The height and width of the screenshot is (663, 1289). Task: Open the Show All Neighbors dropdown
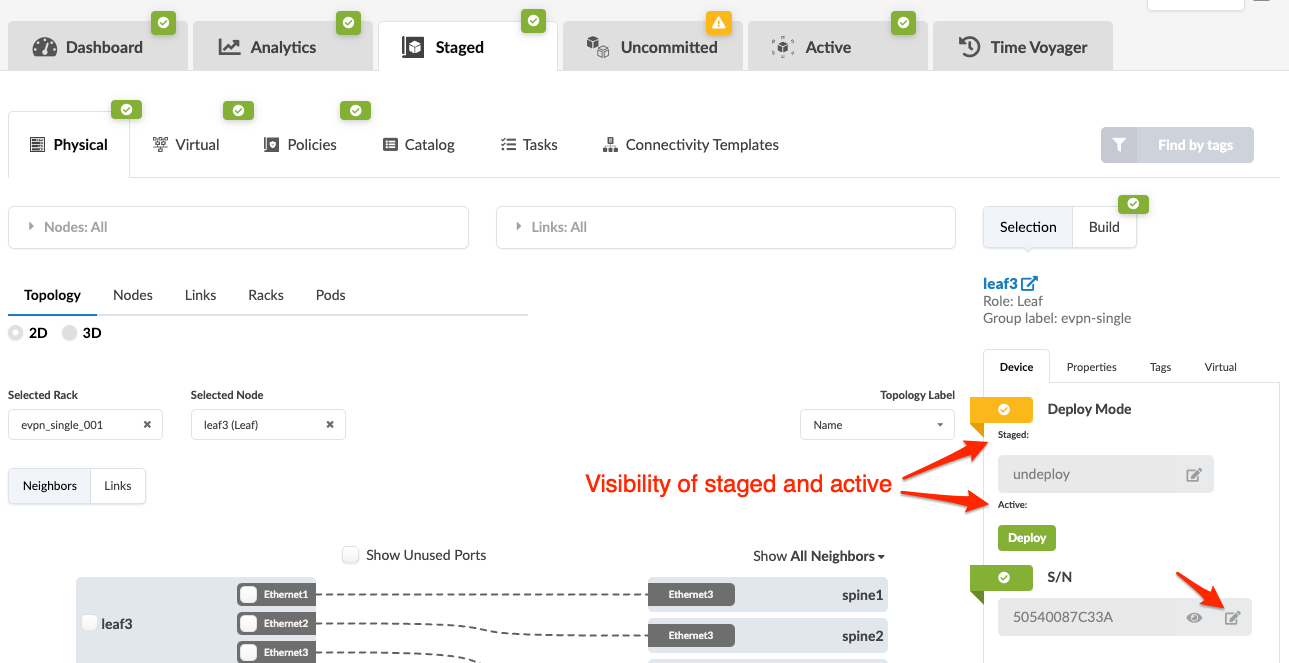(819, 556)
